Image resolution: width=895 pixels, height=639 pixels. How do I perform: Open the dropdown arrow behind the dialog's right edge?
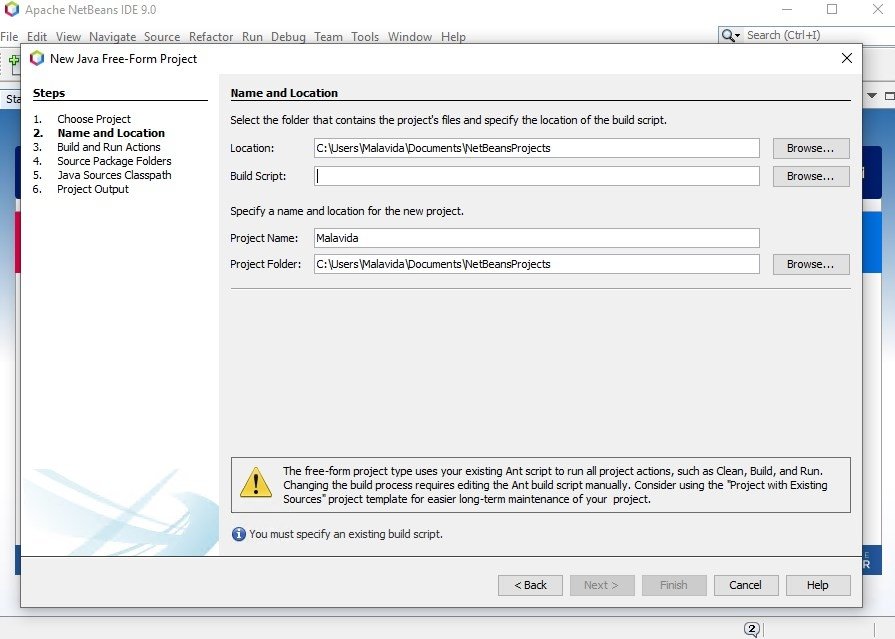point(872,95)
